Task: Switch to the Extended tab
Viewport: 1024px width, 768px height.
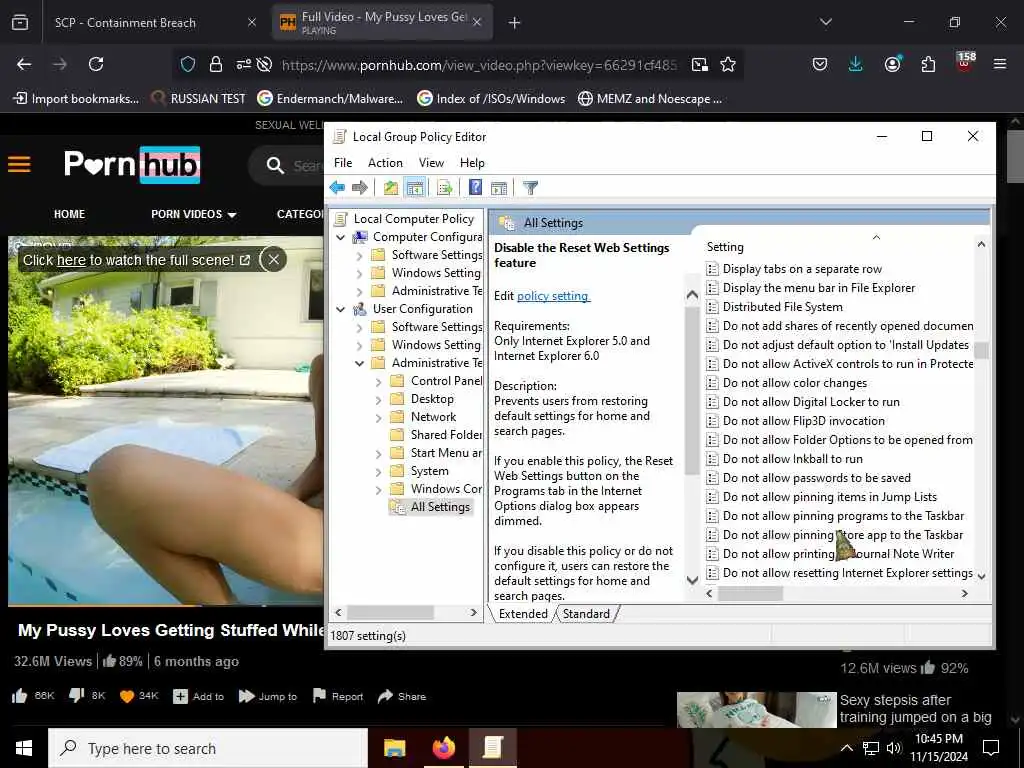Action: pos(522,614)
